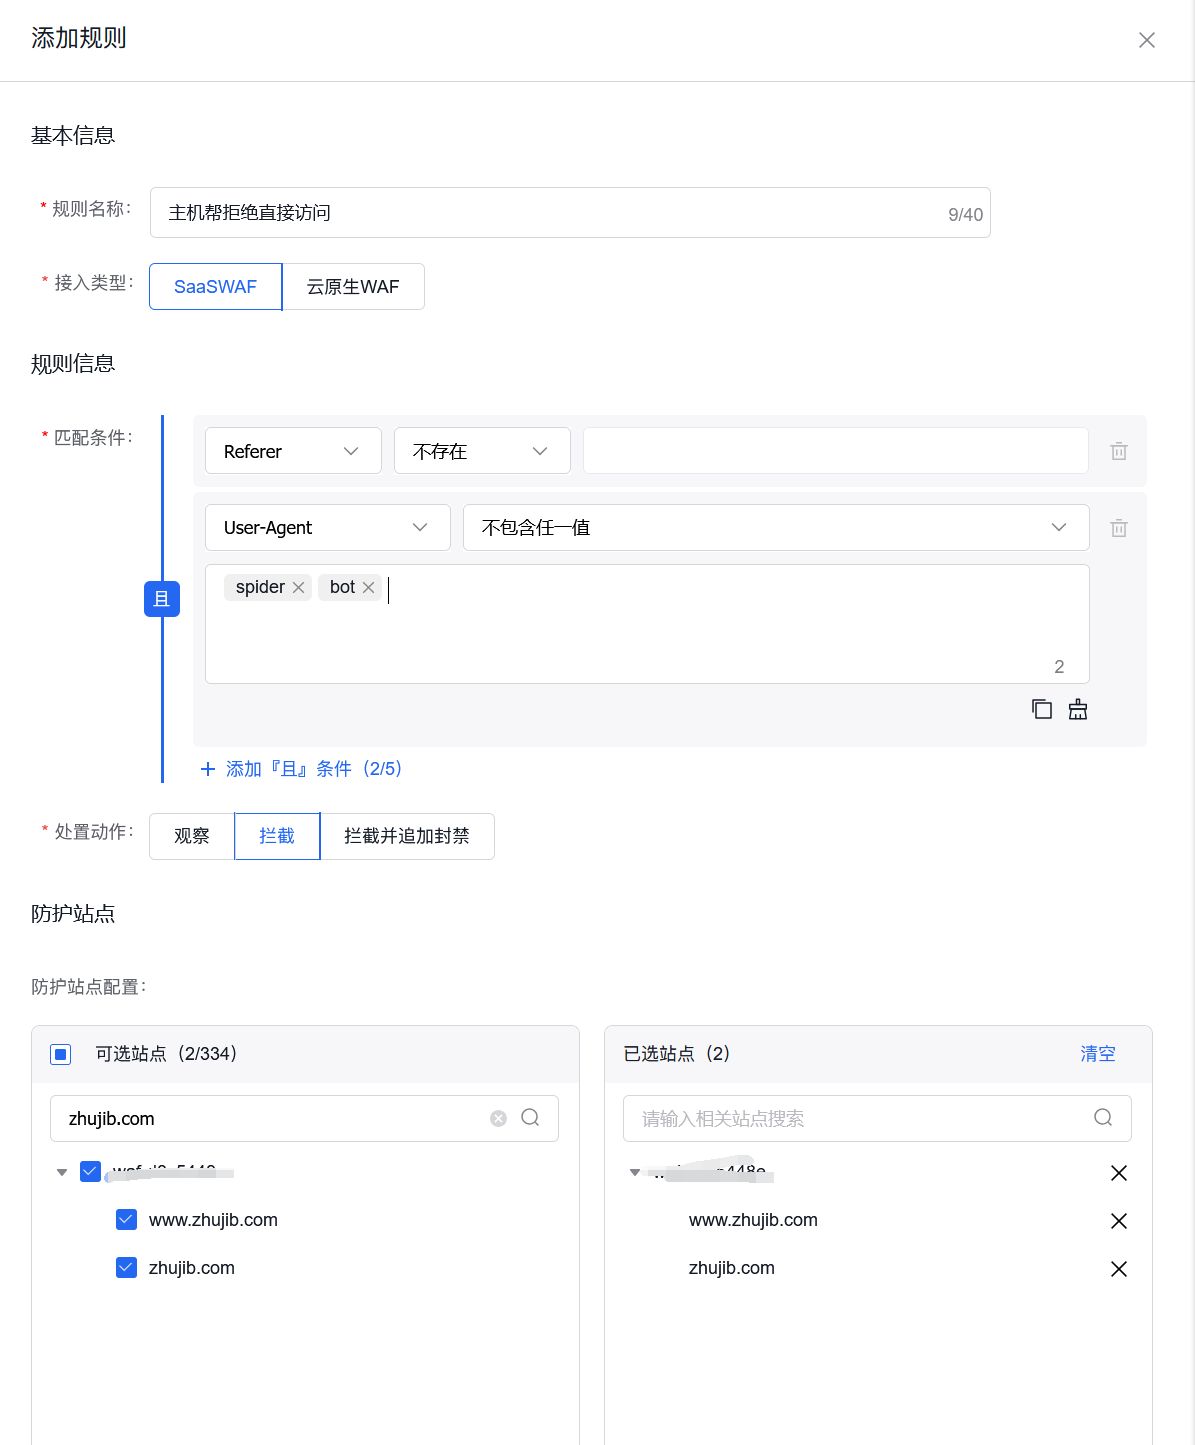
Task: Click the copy icon below value box
Action: 1041,709
